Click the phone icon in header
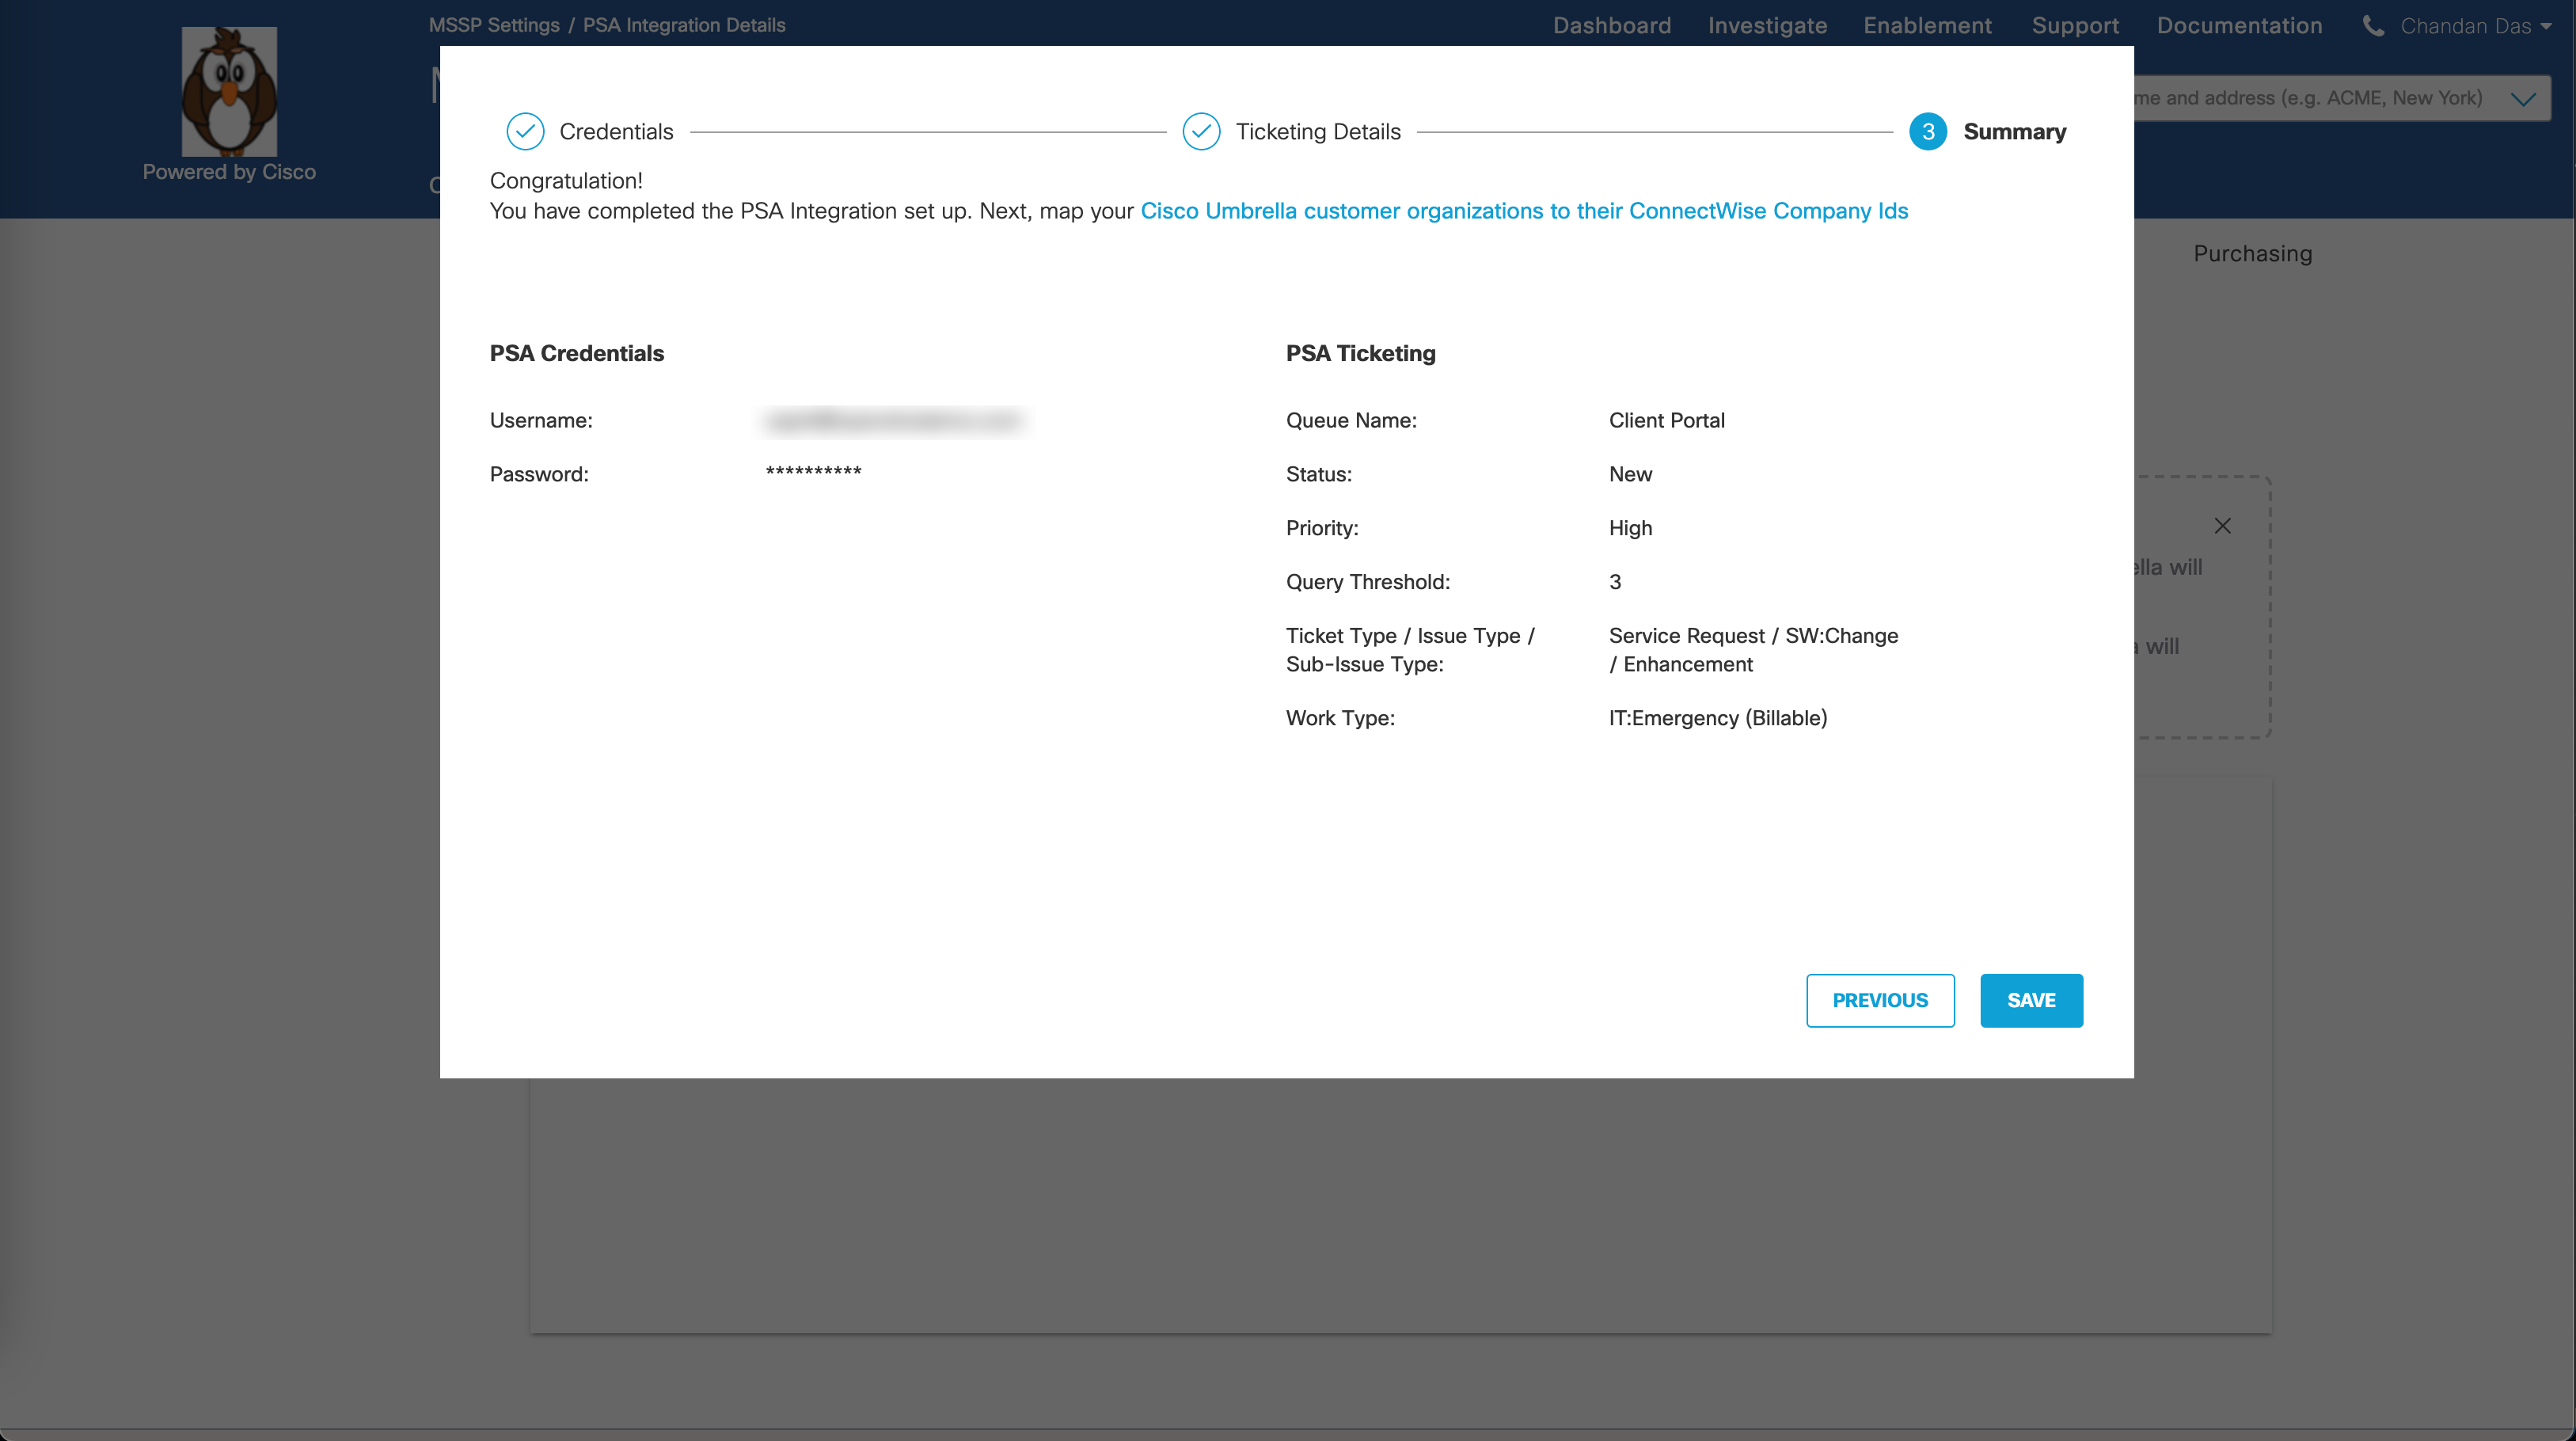 2372,26
